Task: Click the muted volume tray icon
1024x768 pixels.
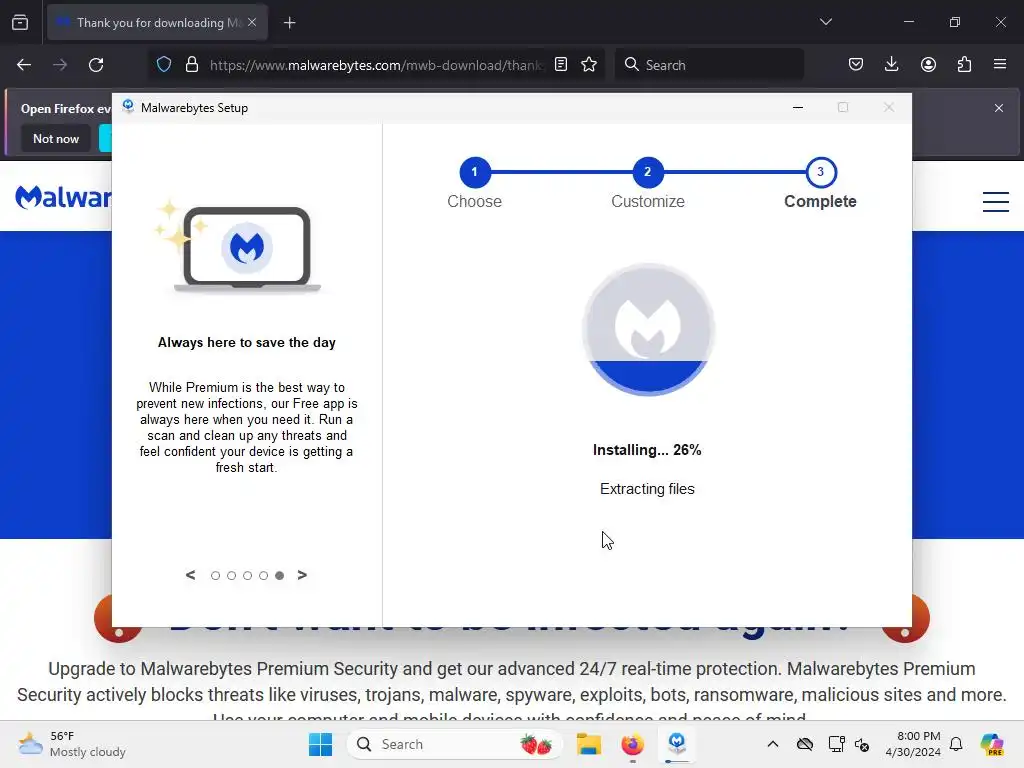Action: tap(862, 744)
